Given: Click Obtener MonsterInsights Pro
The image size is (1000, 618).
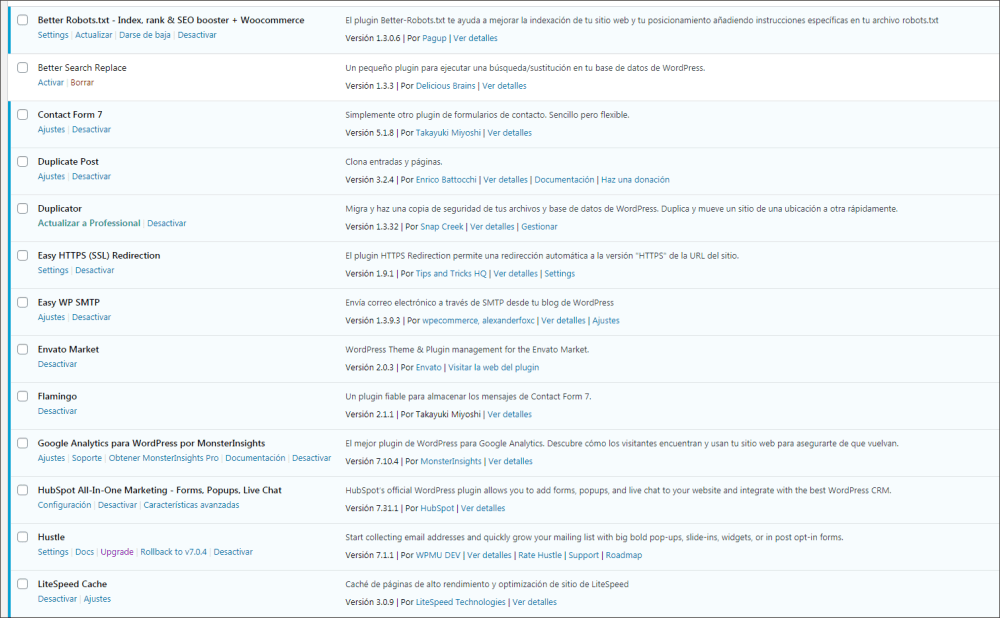Looking at the screenshot, I should pos(163,458).
